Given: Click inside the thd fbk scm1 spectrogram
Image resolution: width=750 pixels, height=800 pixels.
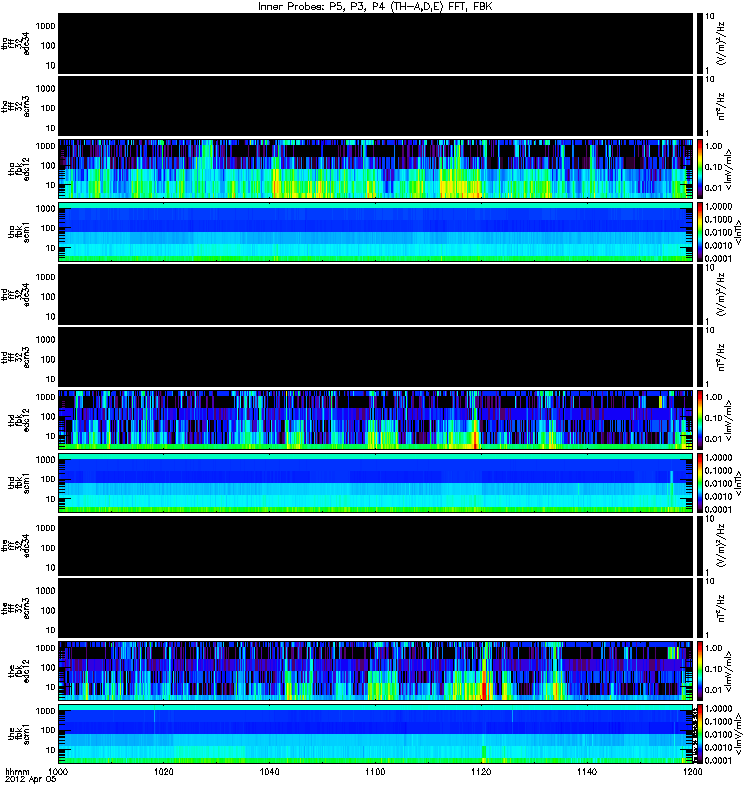Looking at the screenshot, I should pos(376,483).
